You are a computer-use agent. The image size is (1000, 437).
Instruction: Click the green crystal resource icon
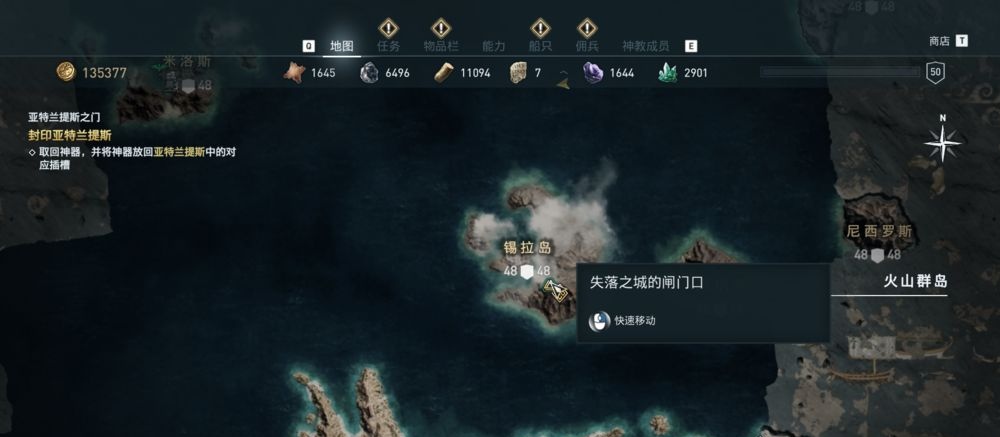tap(668, 73)
